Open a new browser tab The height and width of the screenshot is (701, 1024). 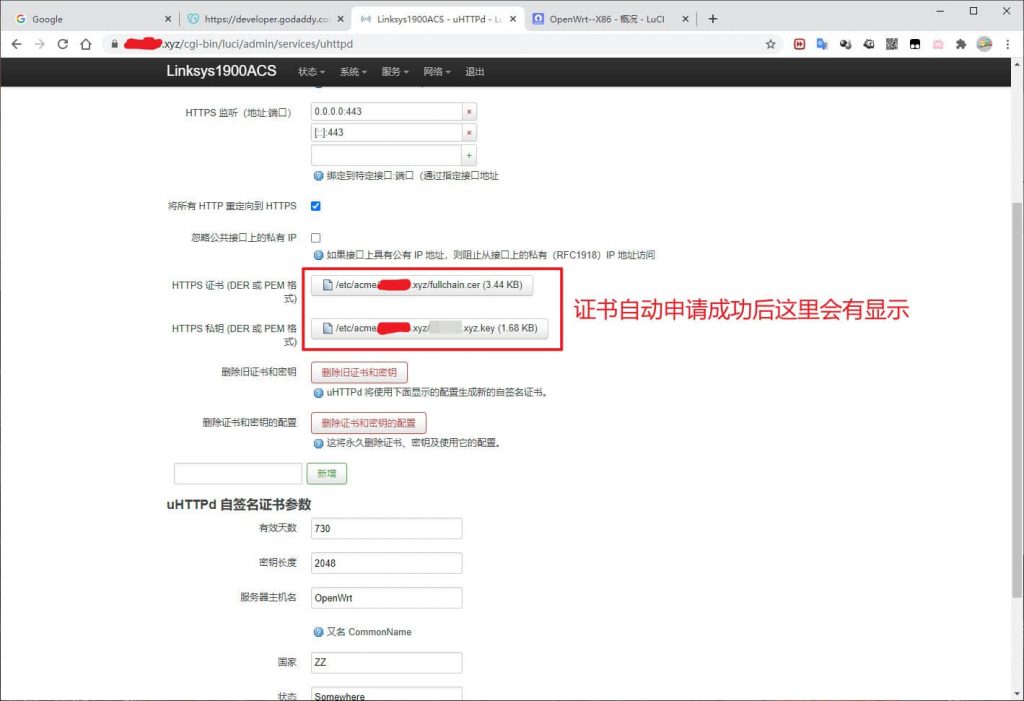coord(712,19)
